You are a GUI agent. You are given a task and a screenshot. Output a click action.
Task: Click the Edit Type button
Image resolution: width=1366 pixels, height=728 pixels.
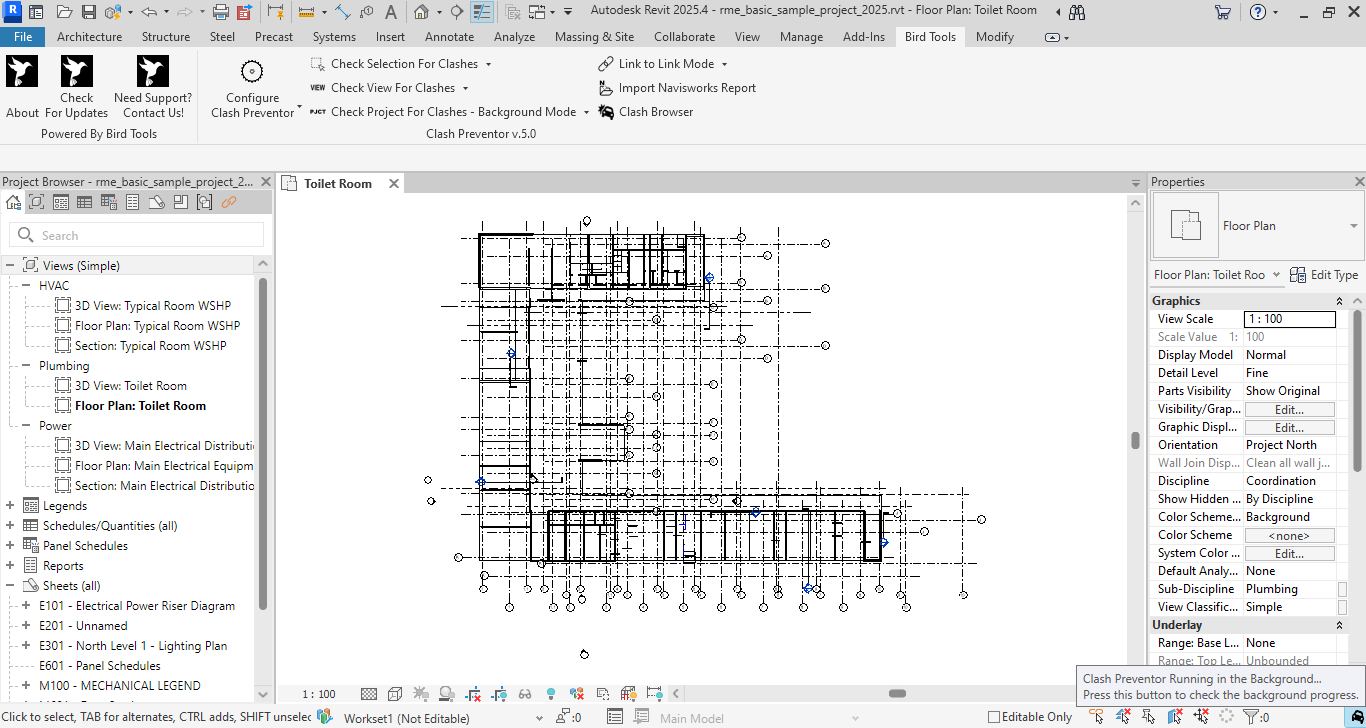tap(1324, 275)
